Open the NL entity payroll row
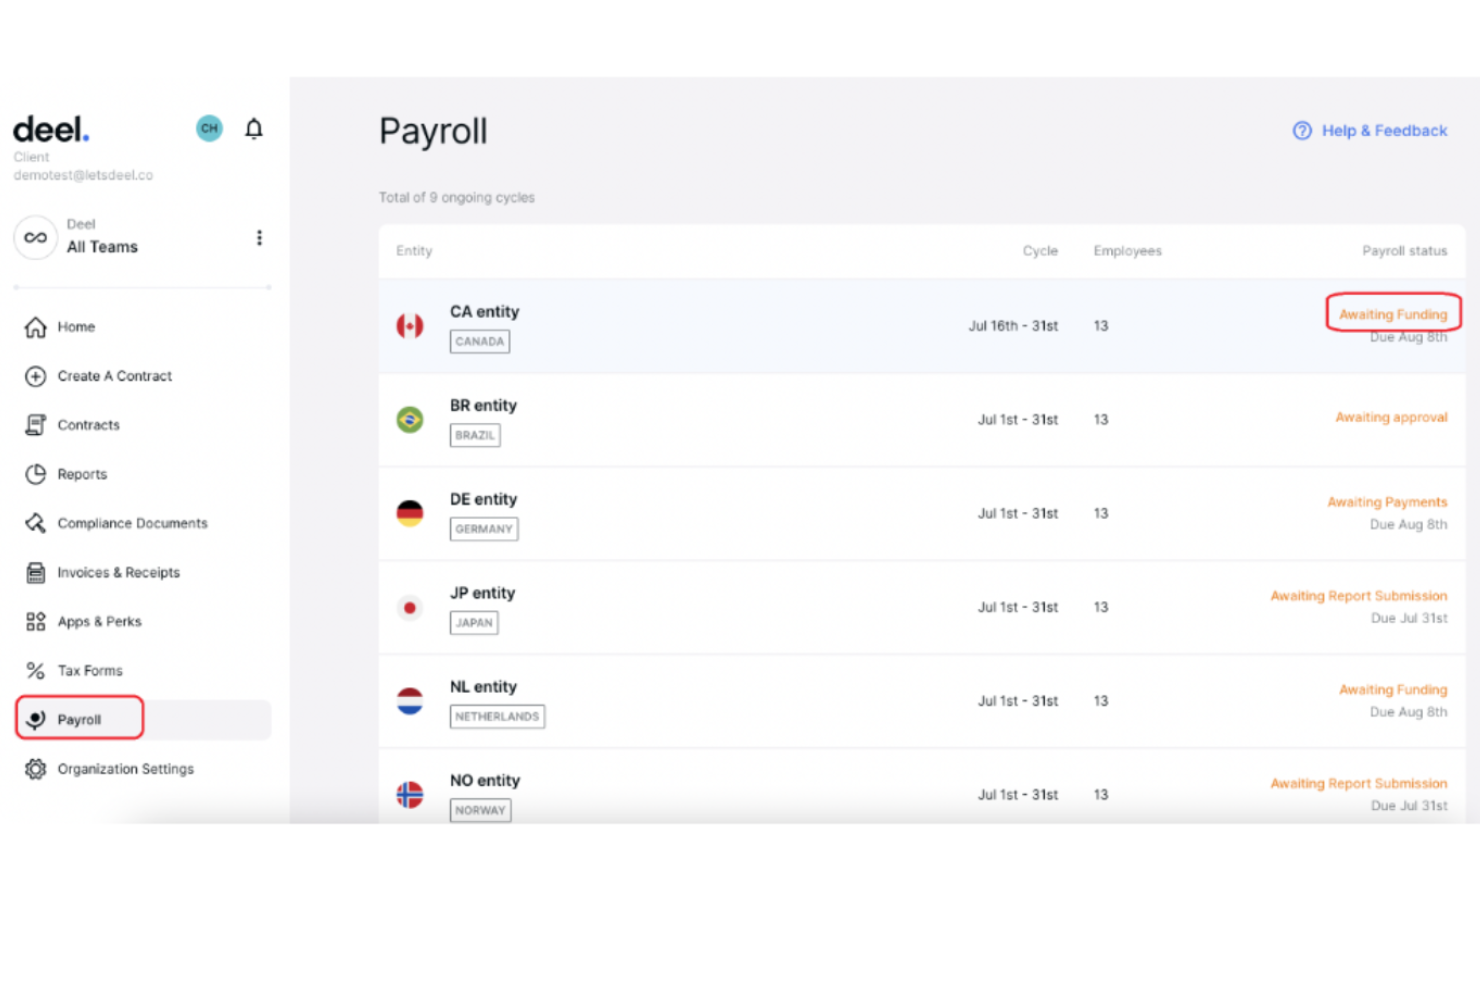Screen dimensions: 1480x987 tap(921, 702)
